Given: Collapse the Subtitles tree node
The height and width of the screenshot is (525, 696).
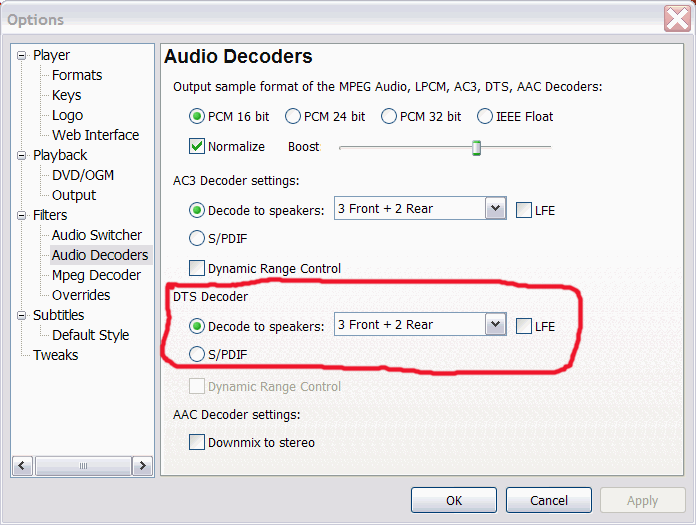Looking at the screenshot, I should [21, 316].
